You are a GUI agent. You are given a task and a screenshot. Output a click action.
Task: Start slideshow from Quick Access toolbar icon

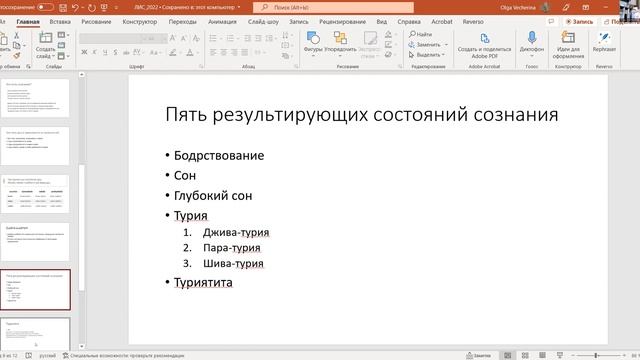pos(104,7)
